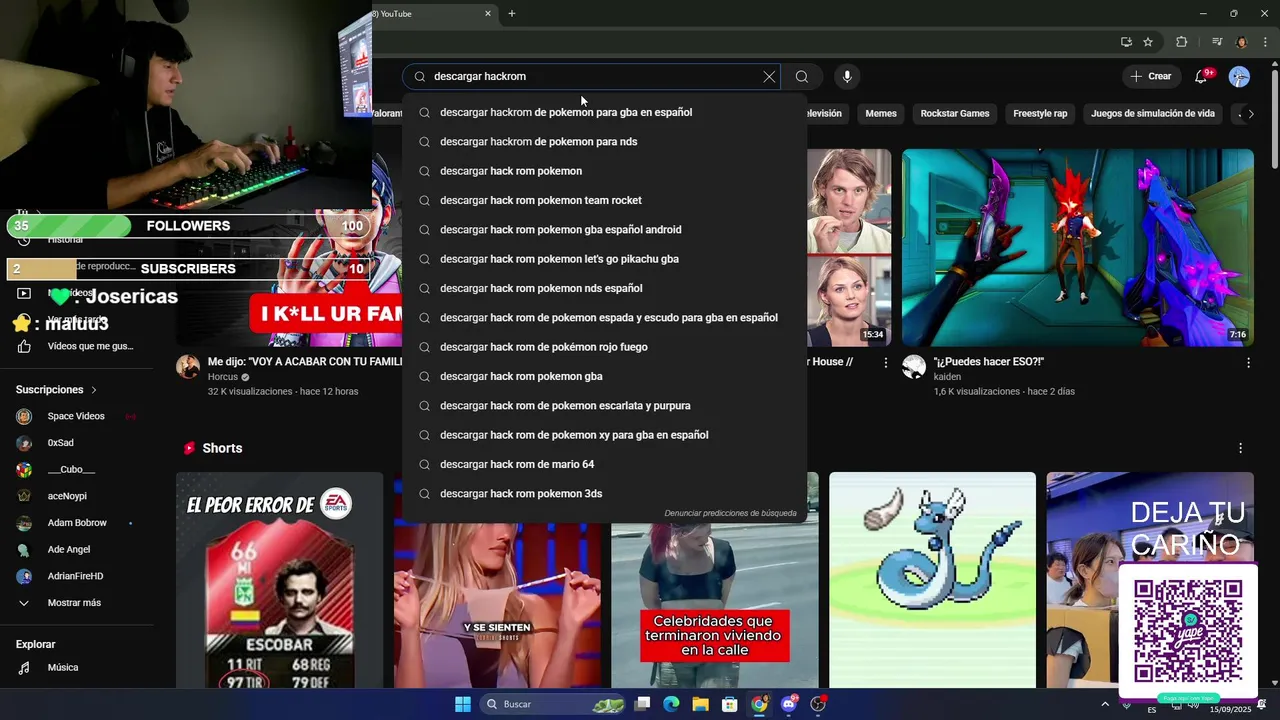Select the Freestyle rap chip
This screenshot has height=720, width=1280.
point(1040,114)
